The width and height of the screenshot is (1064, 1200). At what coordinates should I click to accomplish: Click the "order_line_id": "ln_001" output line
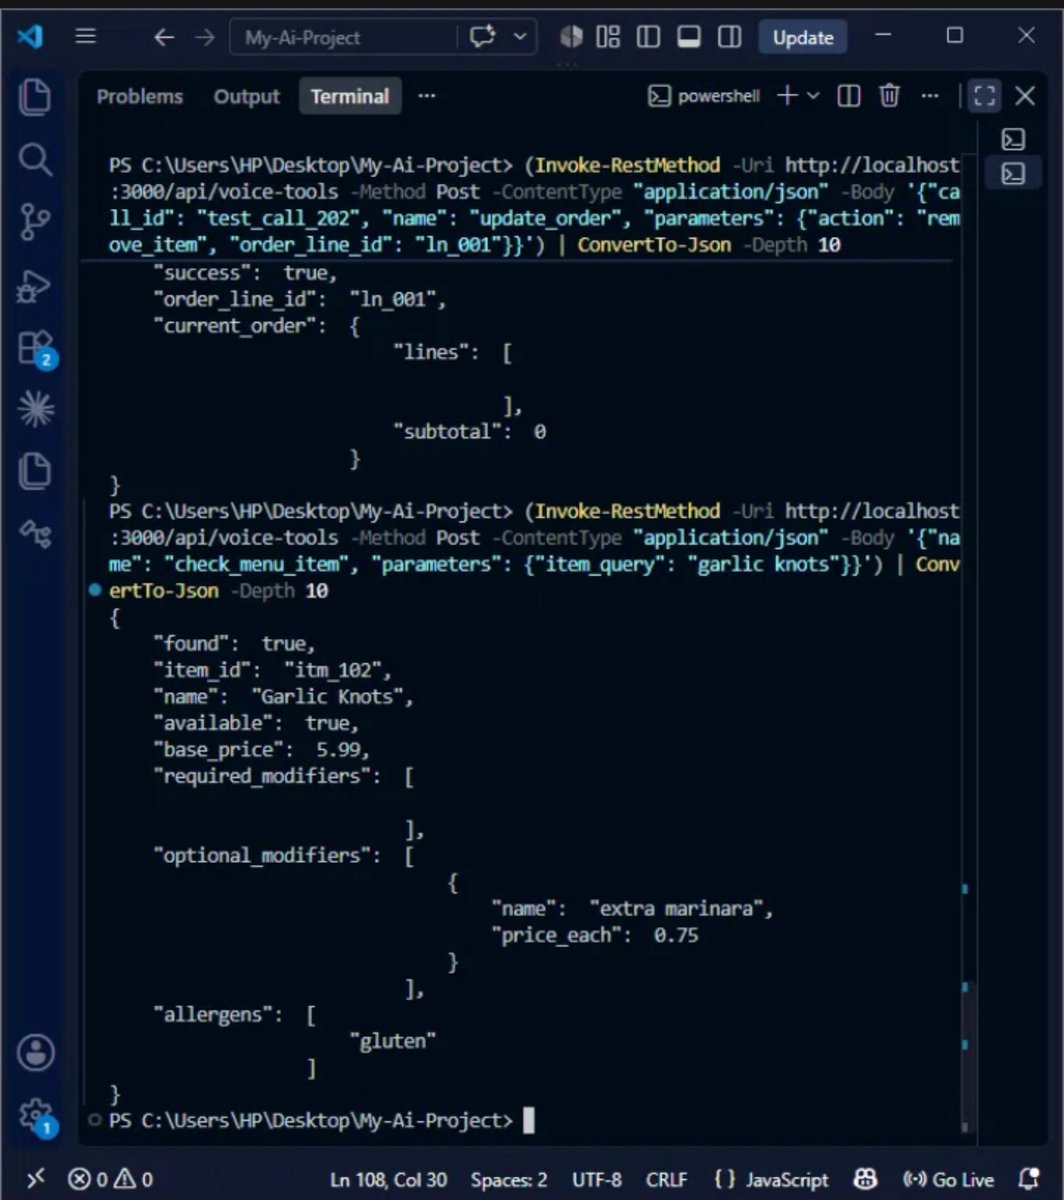[x=298, y=298]
